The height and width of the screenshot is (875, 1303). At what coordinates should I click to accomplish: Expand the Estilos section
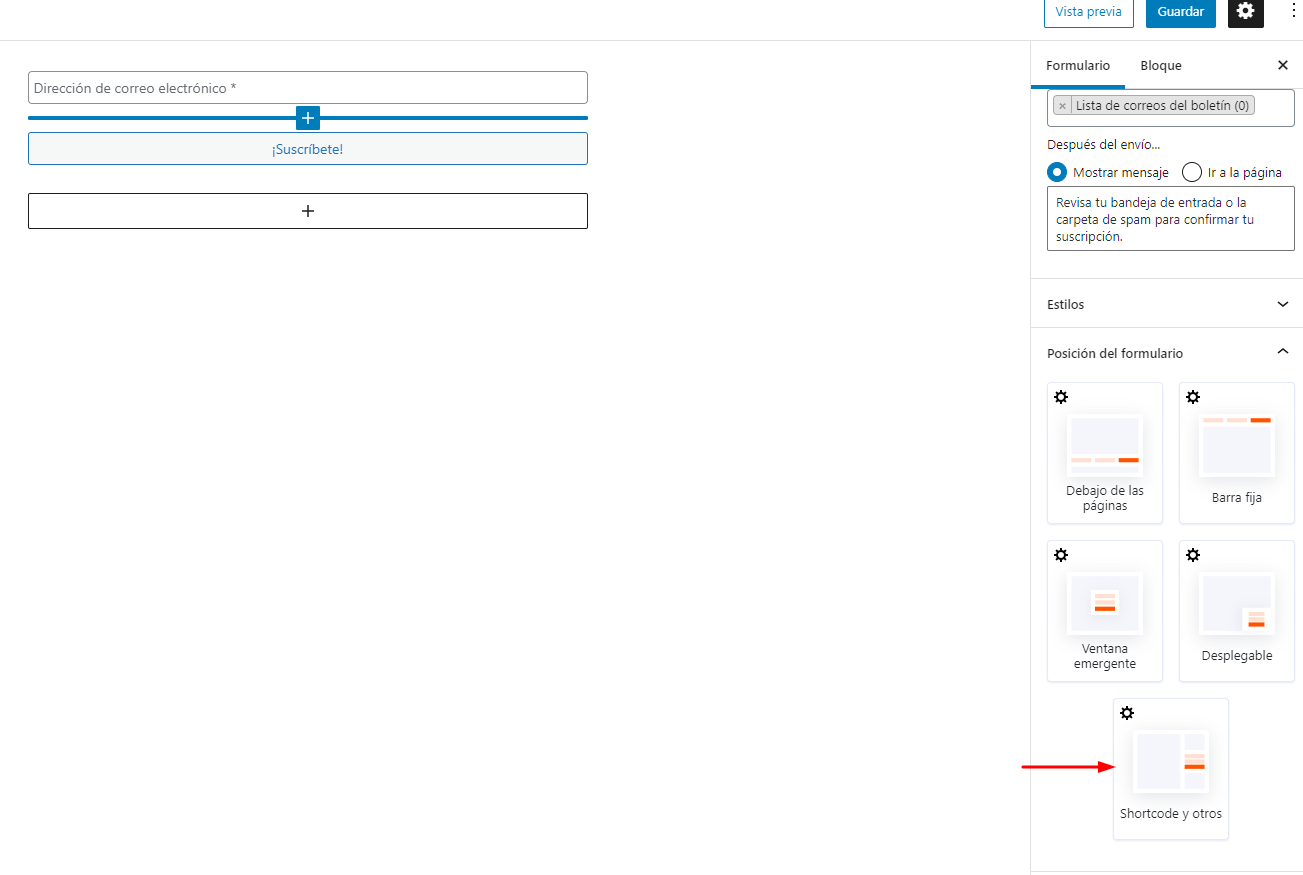(x=1167, y=304)
